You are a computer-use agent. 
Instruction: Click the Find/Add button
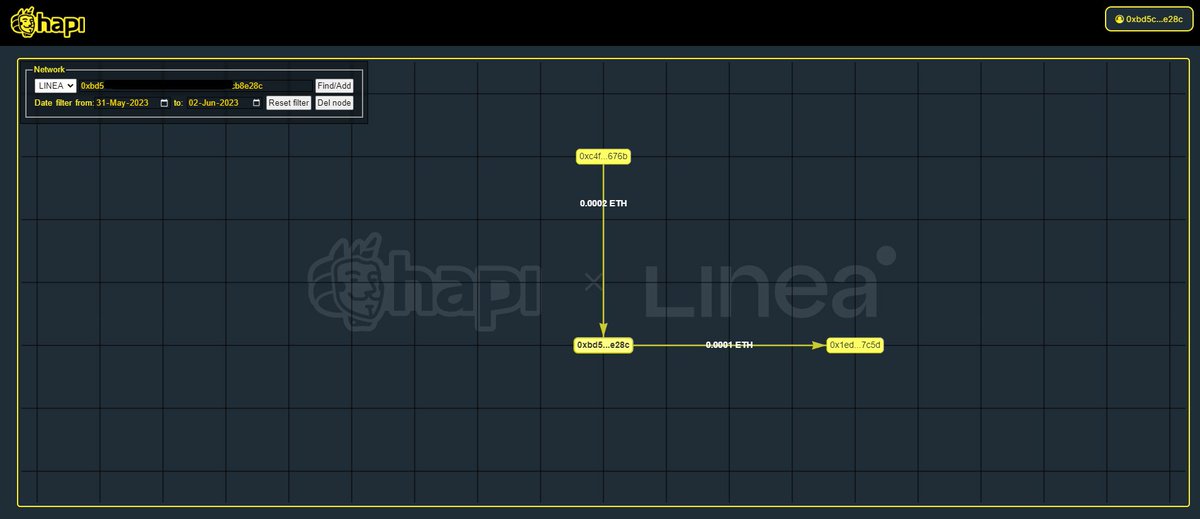[x=334, y=86]
